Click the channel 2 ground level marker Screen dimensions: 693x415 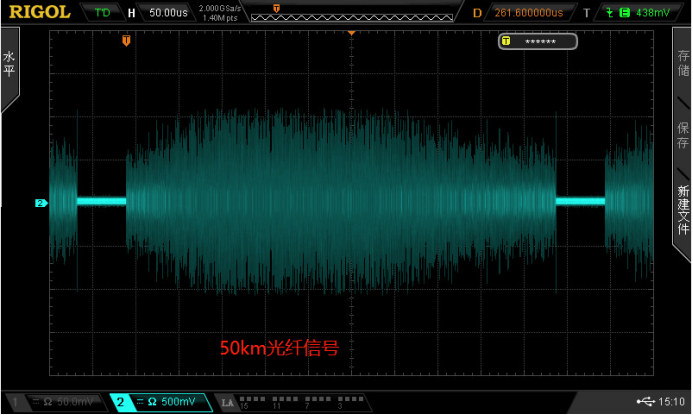41,203
